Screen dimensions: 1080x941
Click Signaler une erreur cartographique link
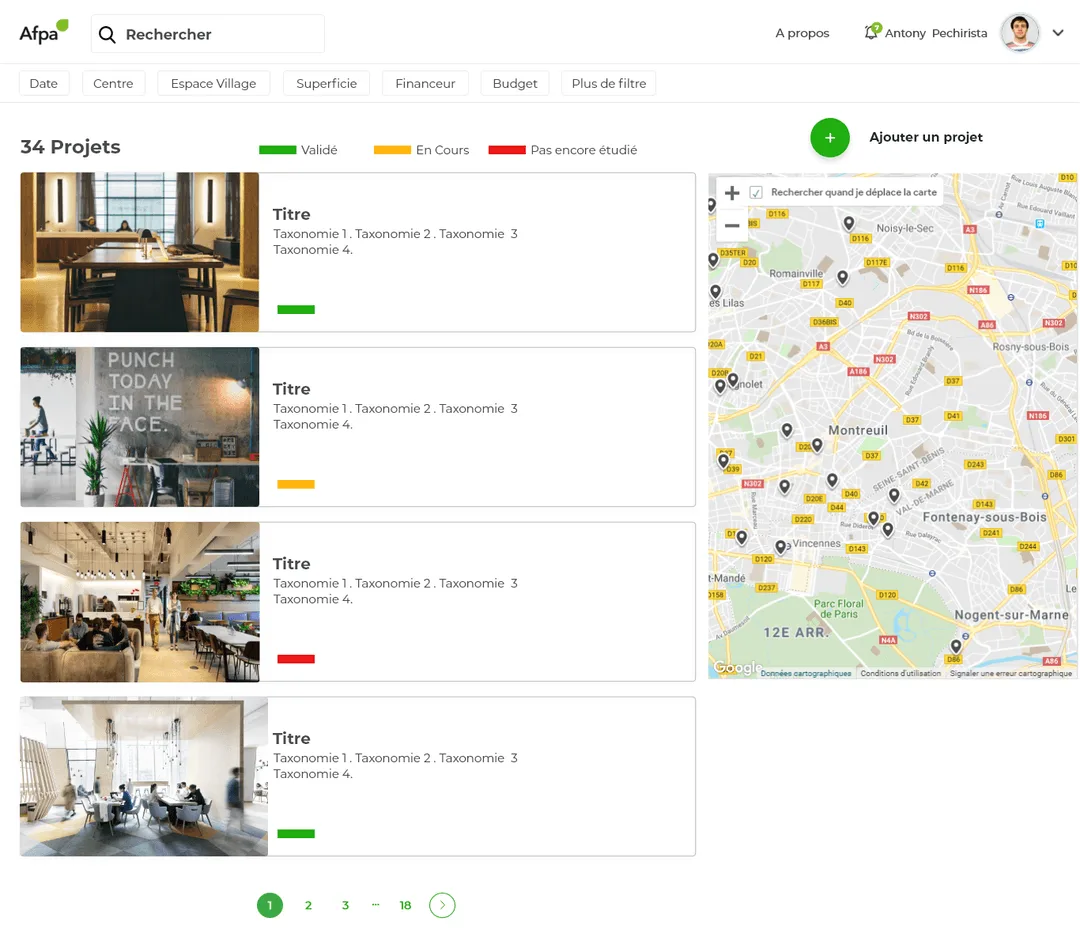point(1010,673)
